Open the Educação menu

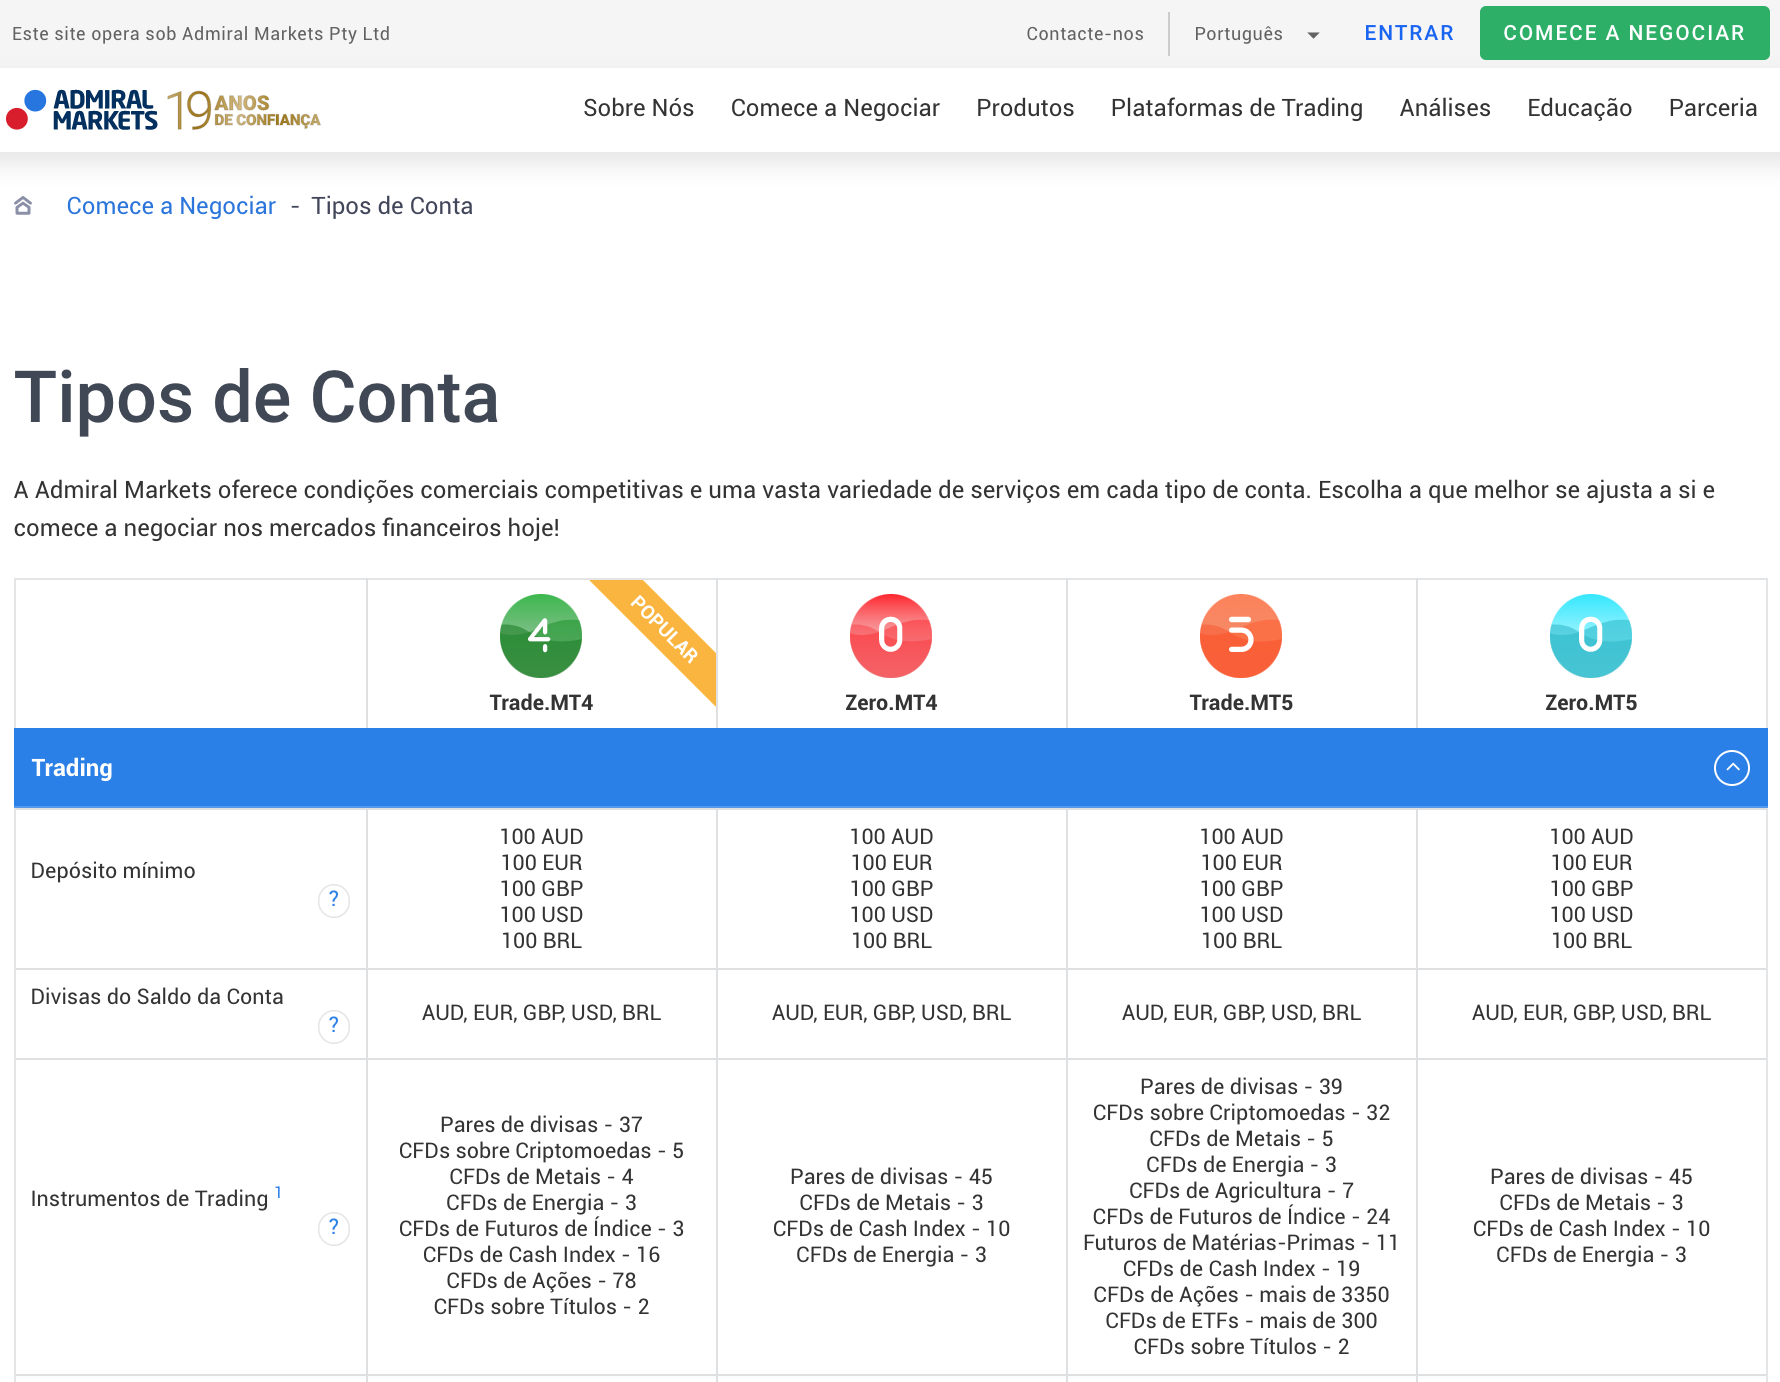pyautogui.click(x=1579, y=108)
